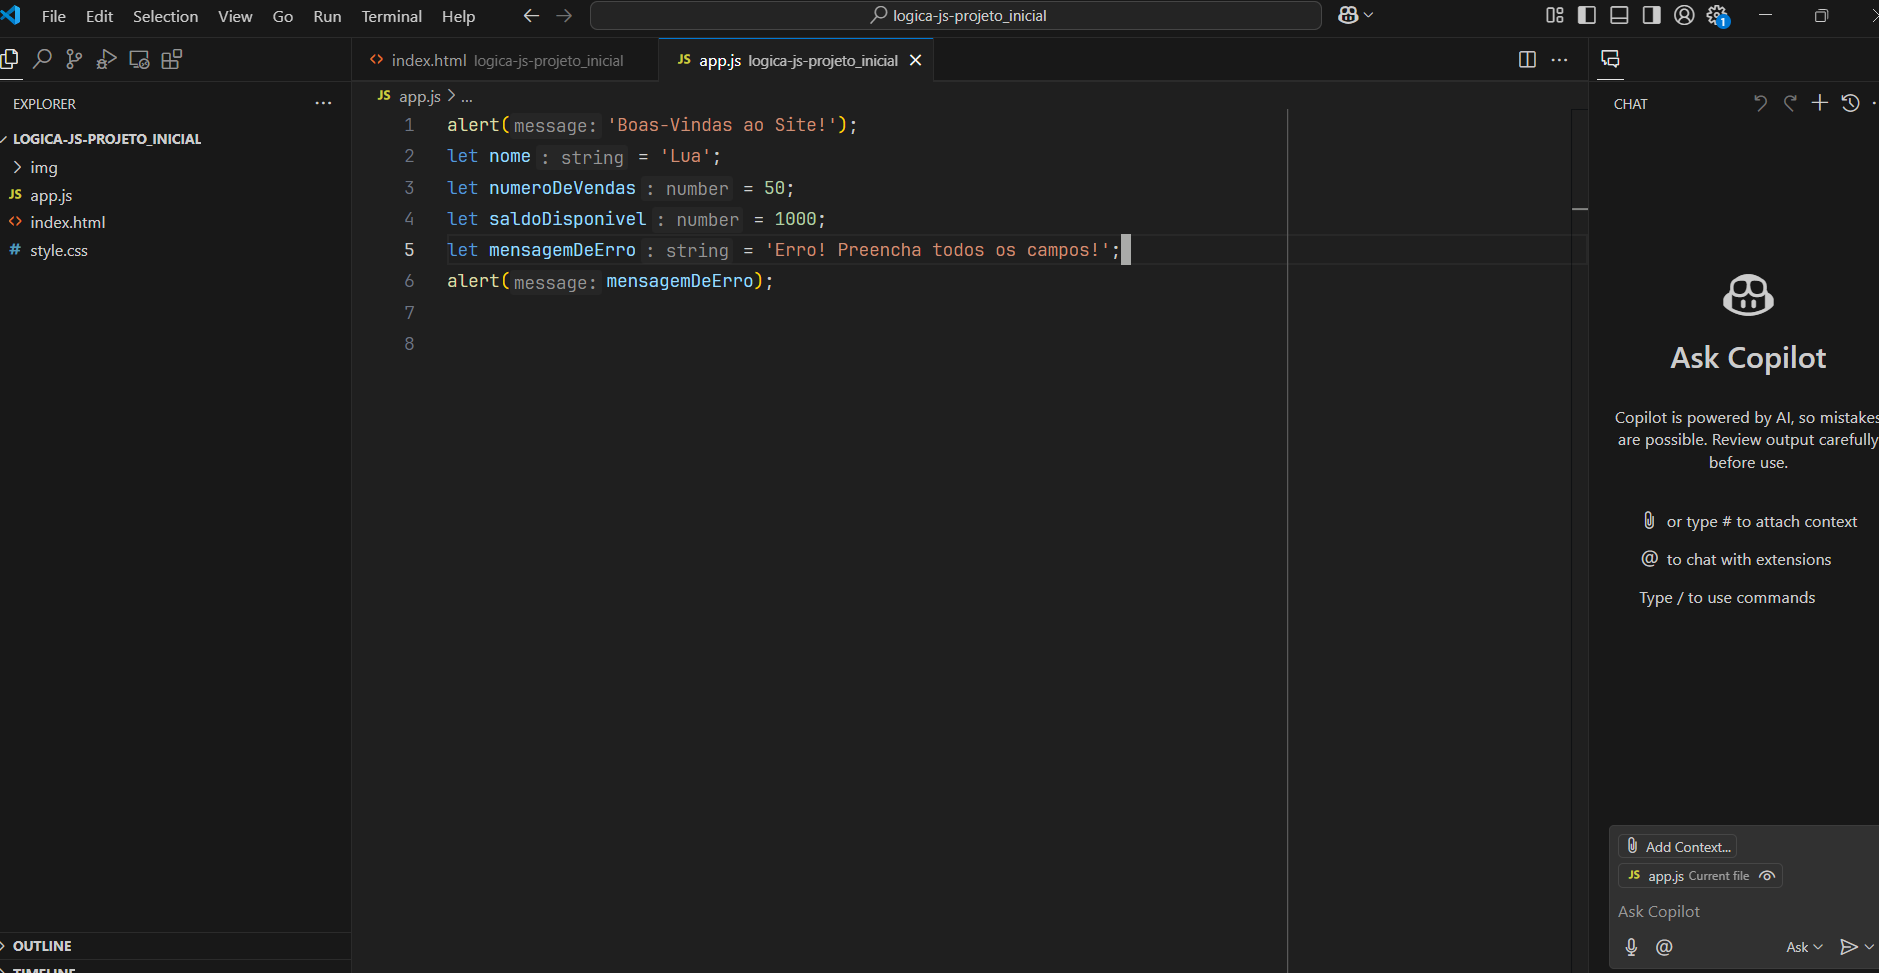Viewport: 1879px width, 973px height.
Task: Click the Add Context button
Action: pos(1677,846)
